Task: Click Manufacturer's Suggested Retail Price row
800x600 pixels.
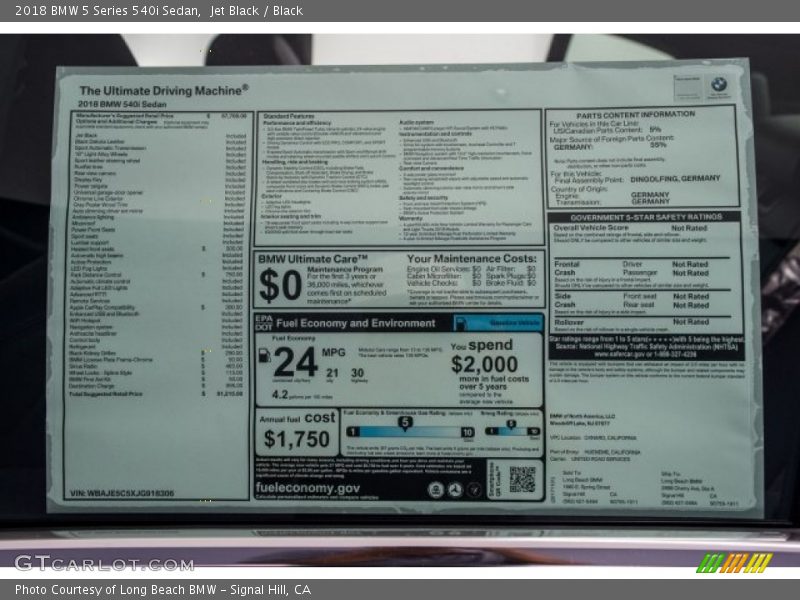Action: [161, 116]
